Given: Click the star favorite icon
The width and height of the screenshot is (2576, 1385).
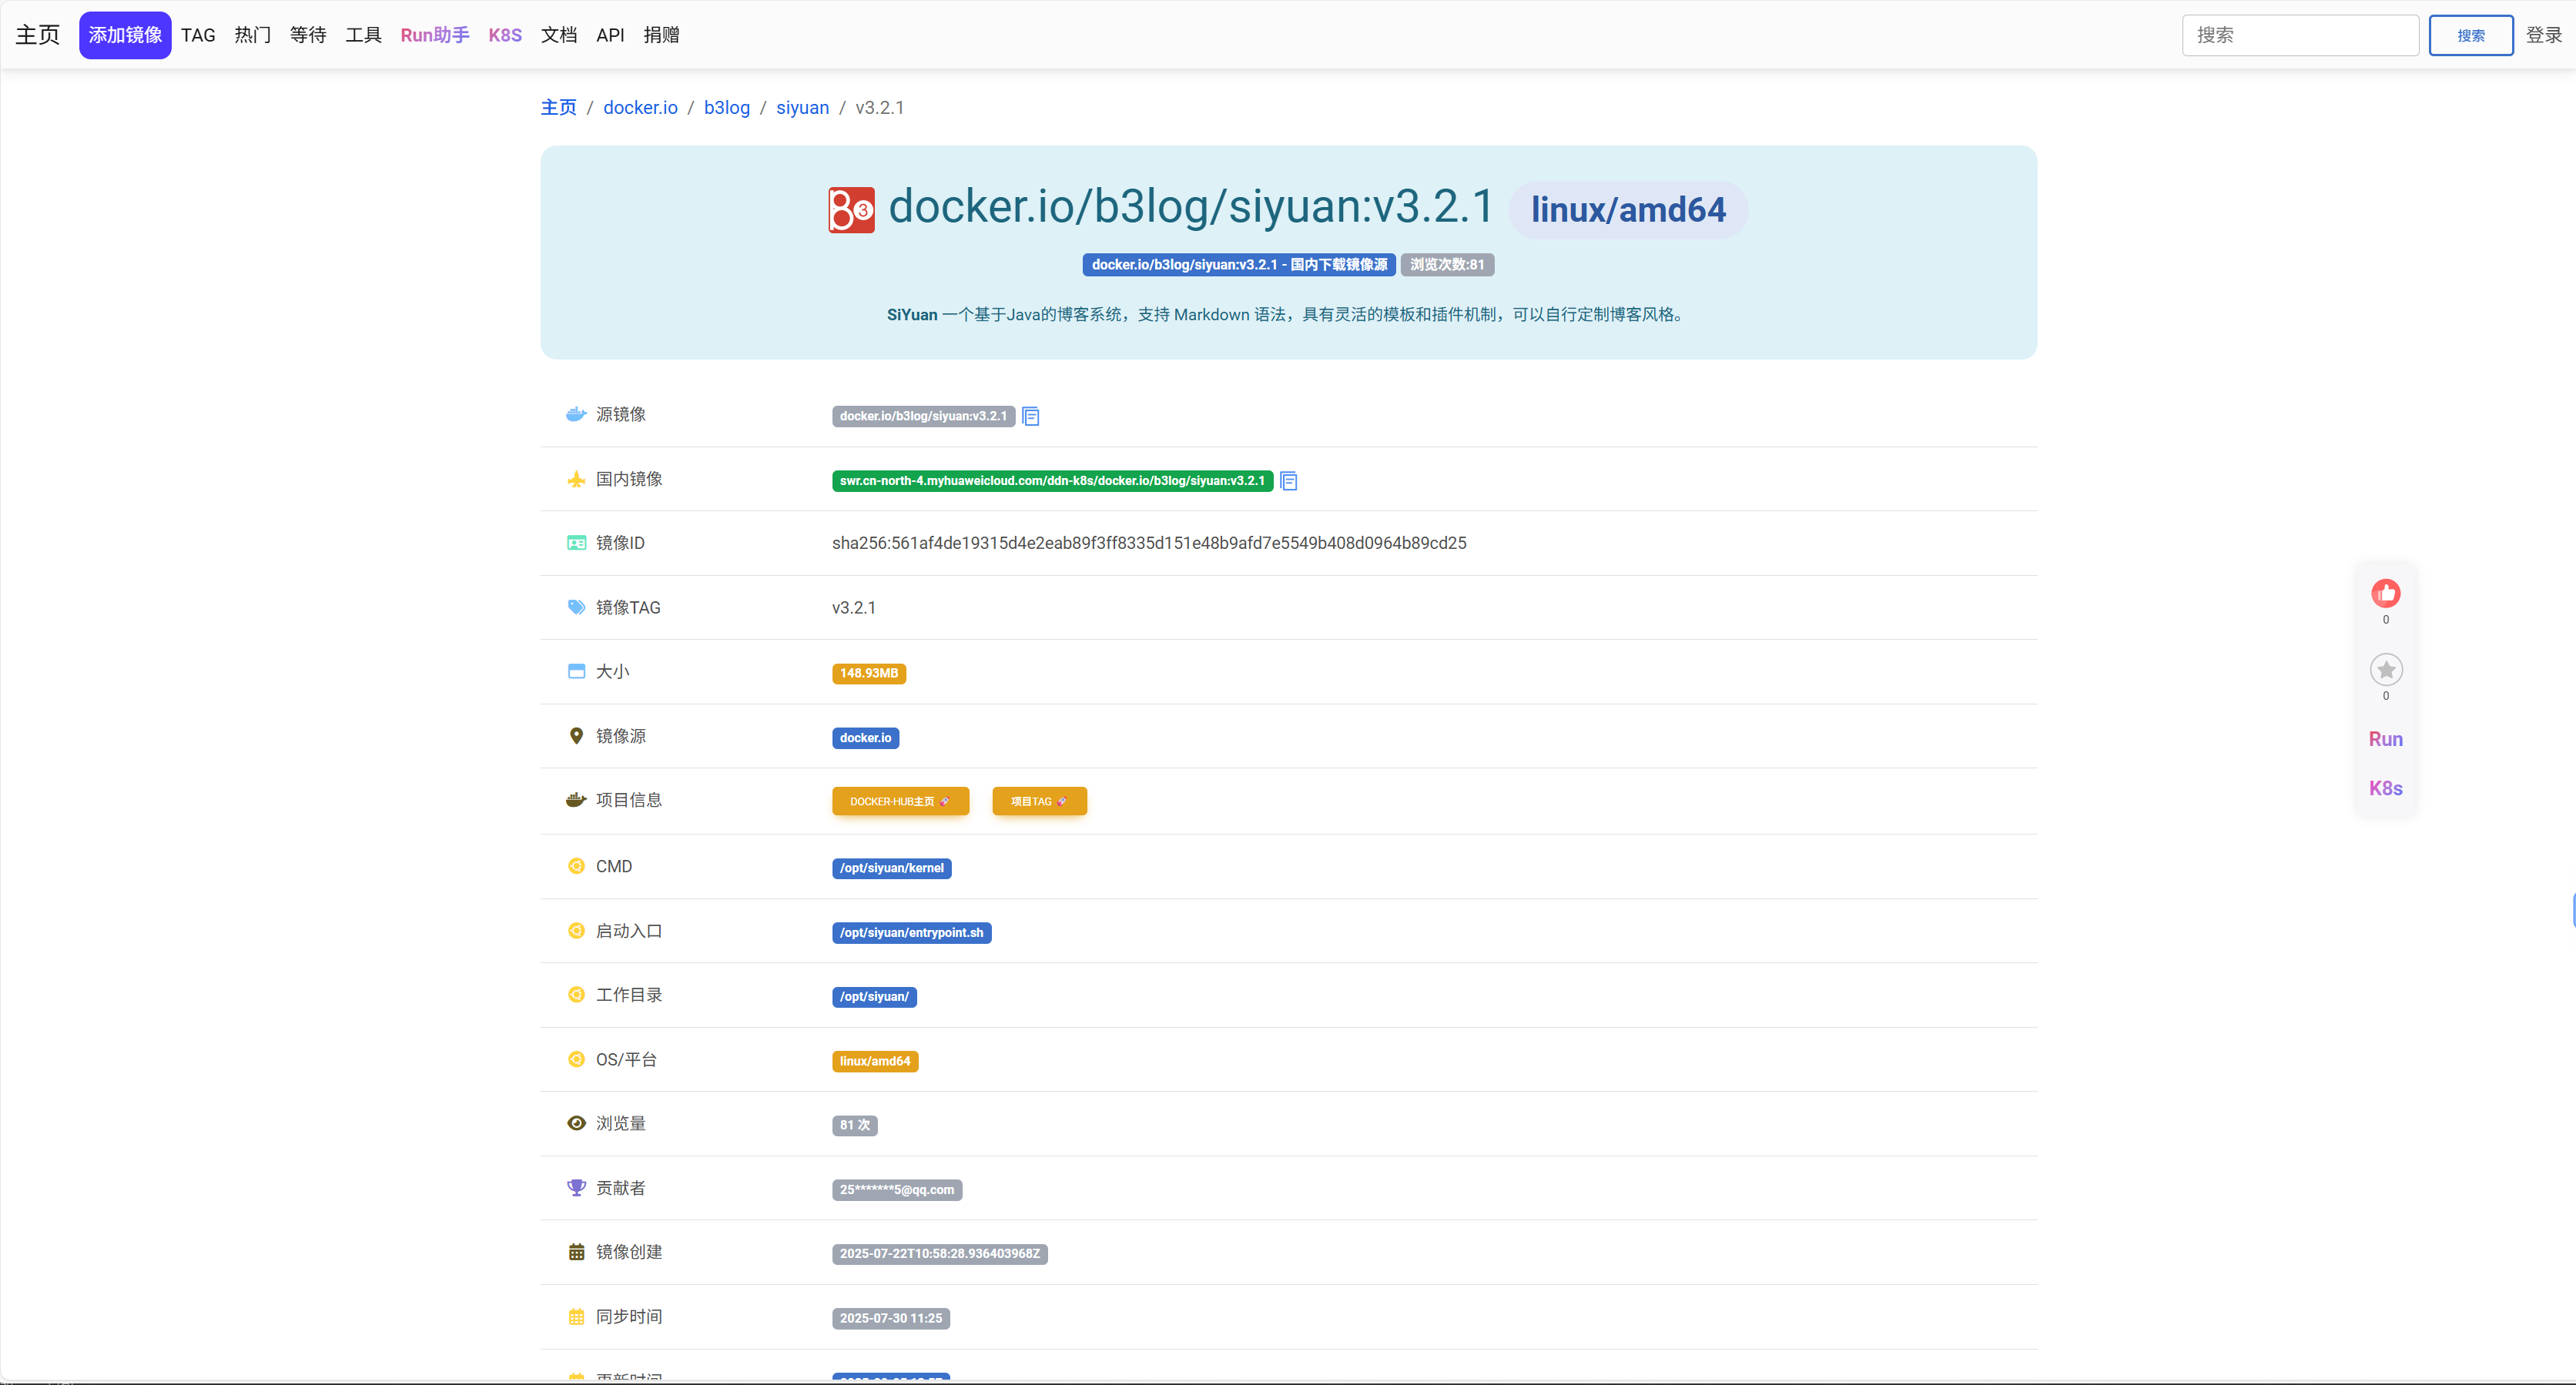Looking at the screenshot, I should (x=2385, y=670).
